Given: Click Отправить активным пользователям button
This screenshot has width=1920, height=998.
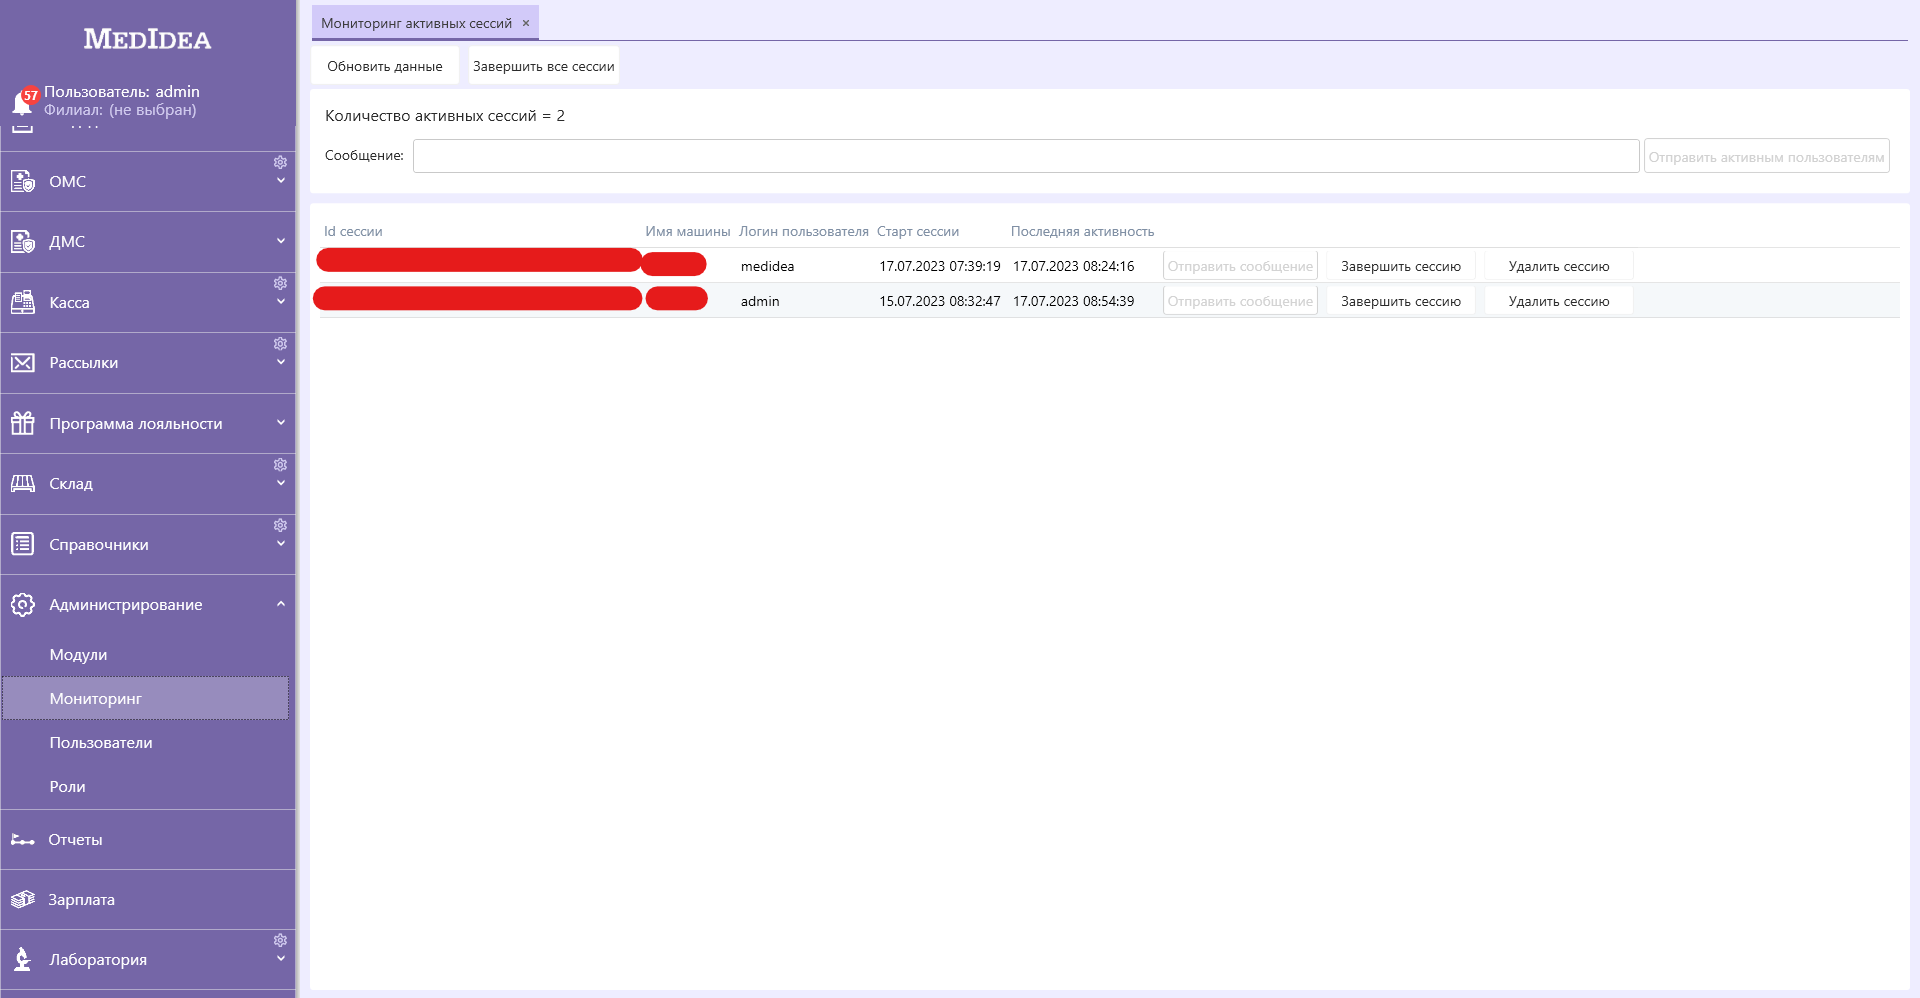Looking at the screenshot, I should (x=1767, y=157).
